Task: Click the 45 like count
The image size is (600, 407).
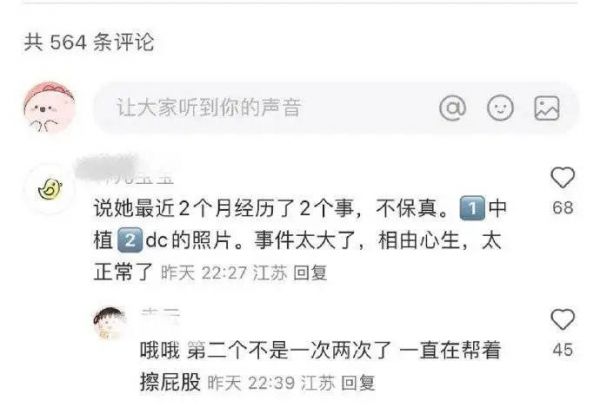Action: [x=563, y=350]
